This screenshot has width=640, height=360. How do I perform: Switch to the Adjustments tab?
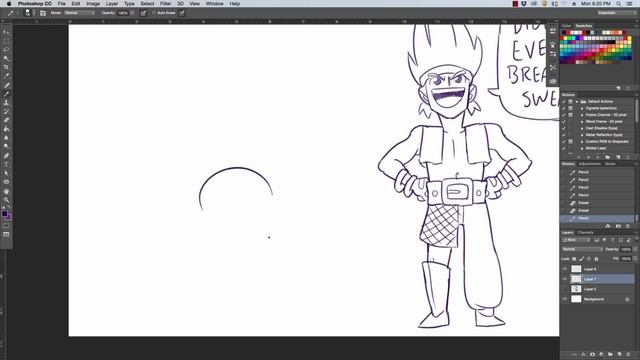590,164
